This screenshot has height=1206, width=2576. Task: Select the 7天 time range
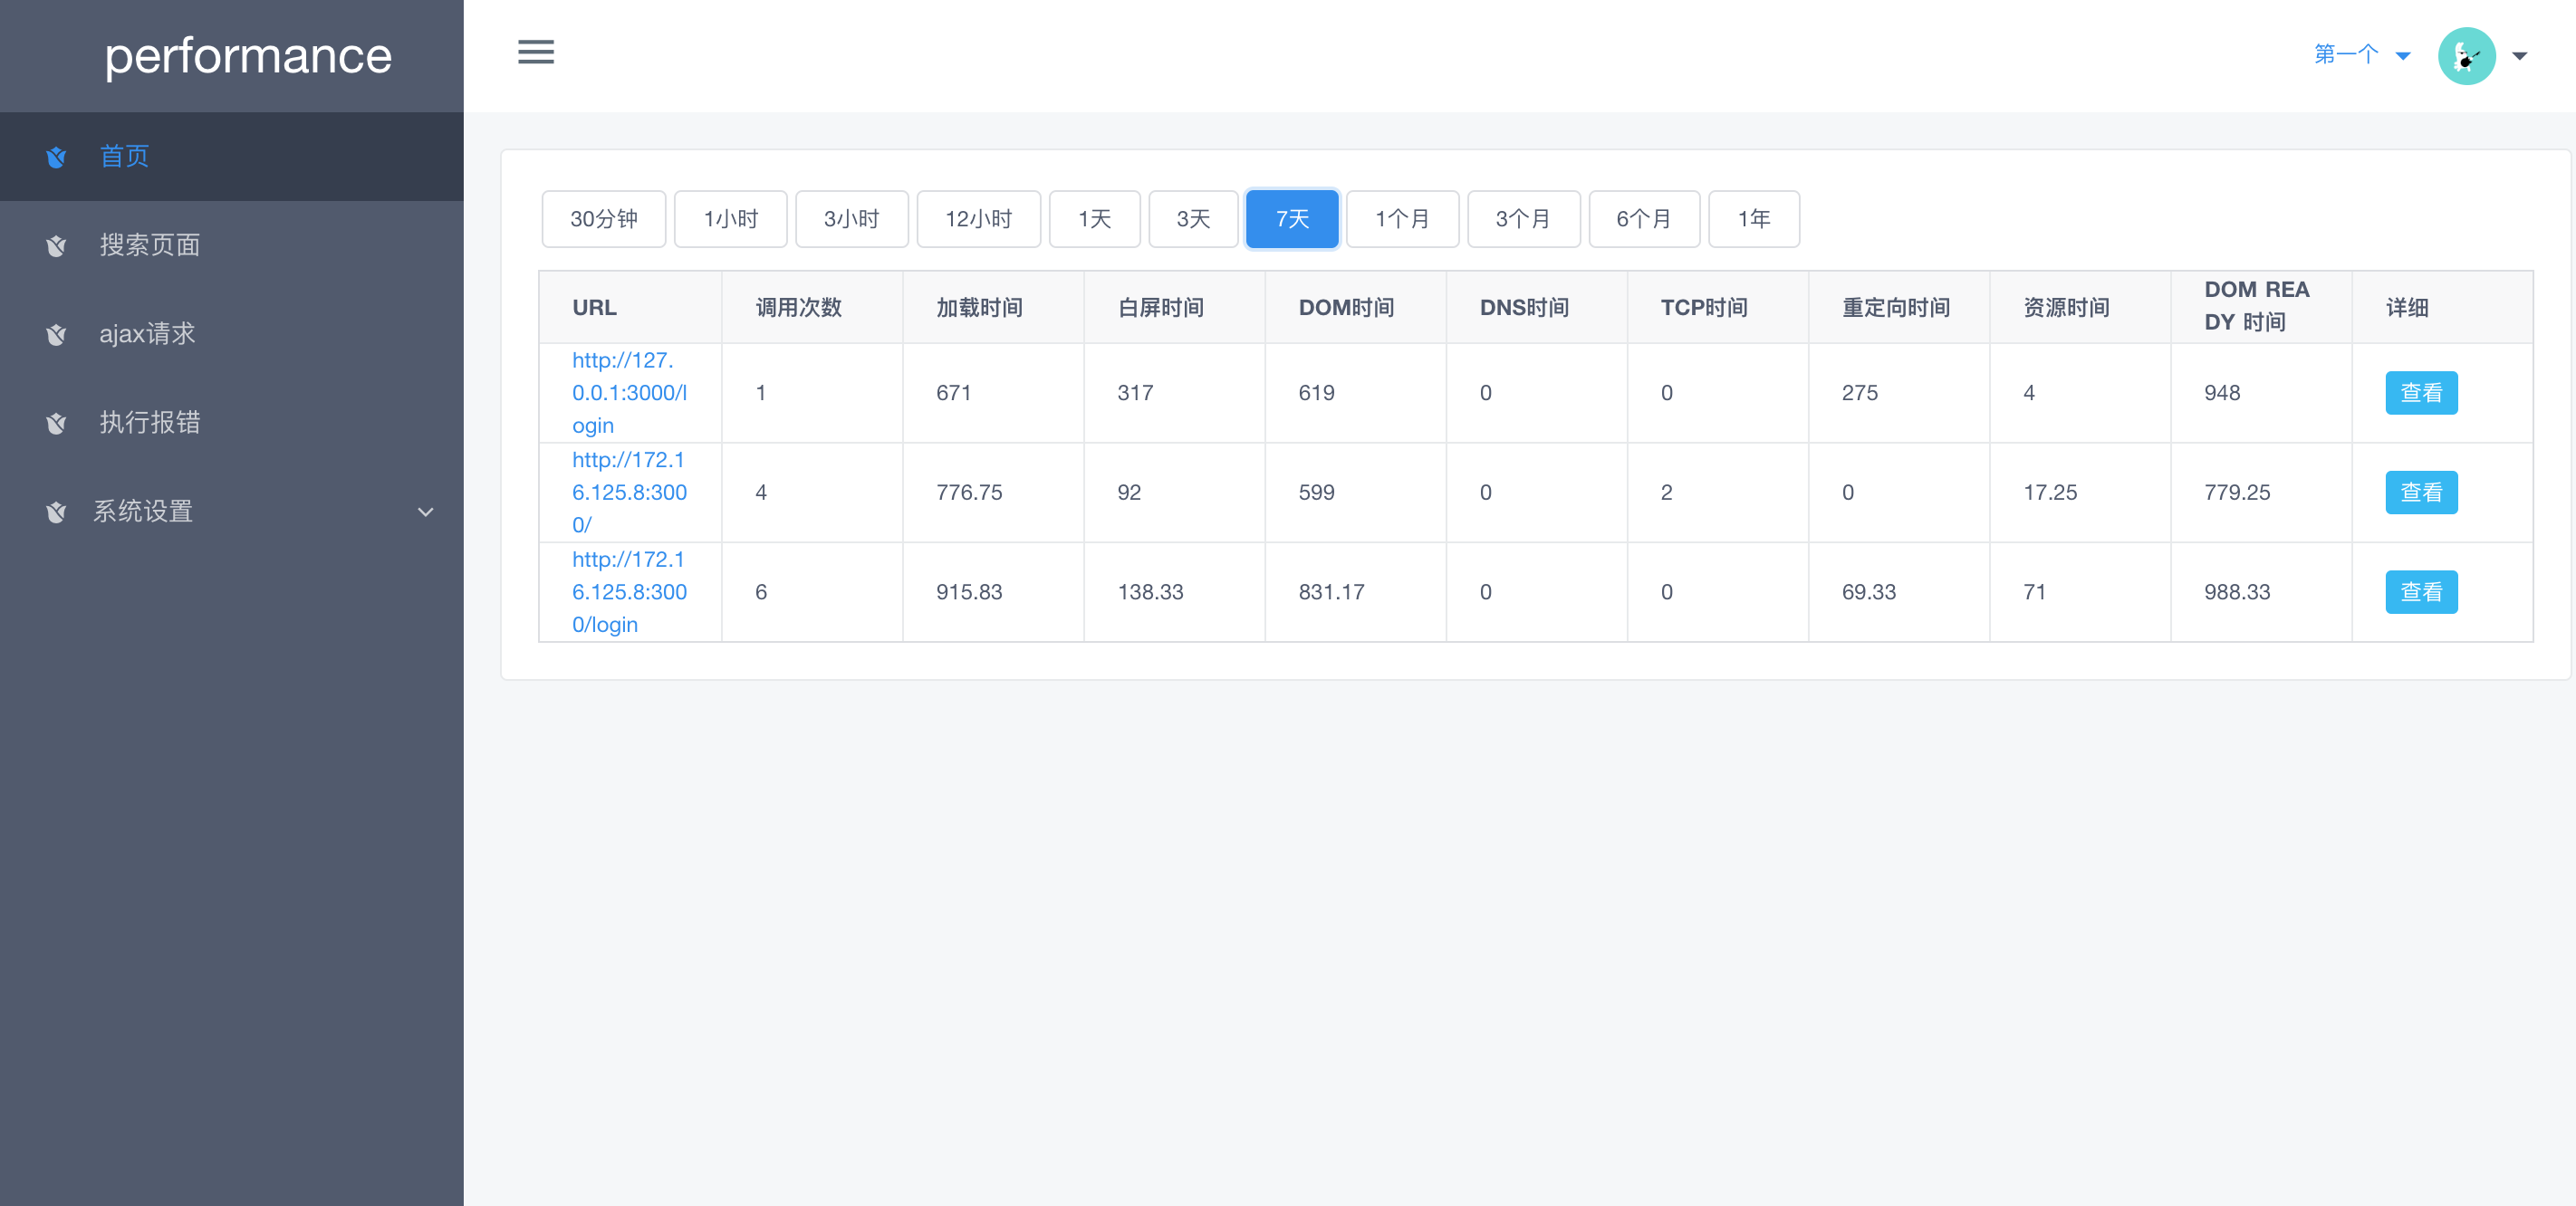[1292, 219]
